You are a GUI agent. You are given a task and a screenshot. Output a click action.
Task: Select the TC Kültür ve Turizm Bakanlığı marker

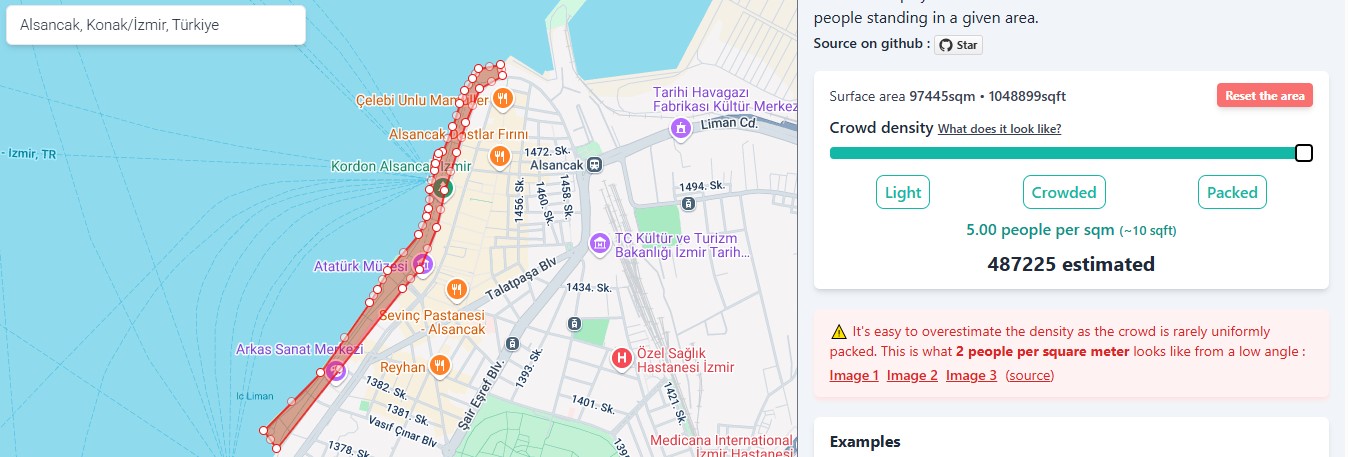click(599, 244)
